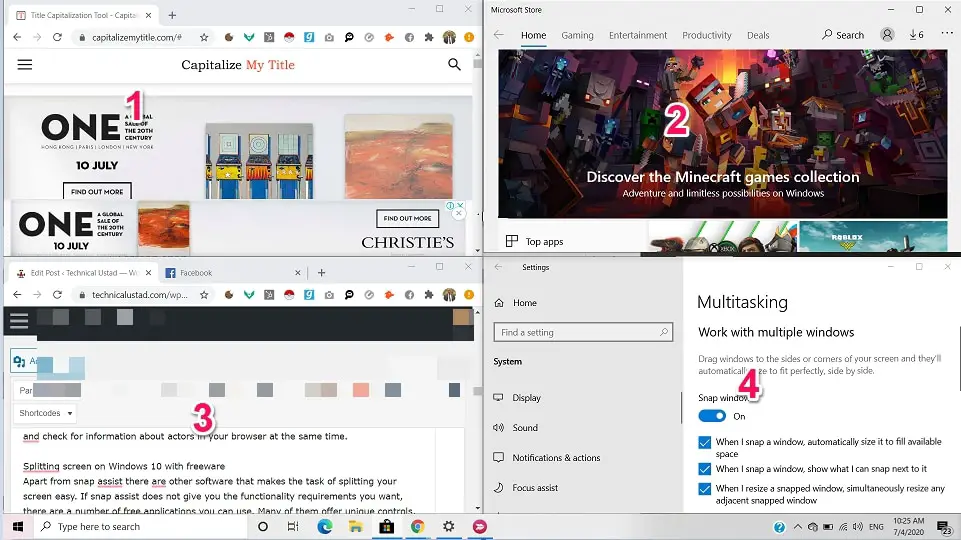Reload the technicalustad.com page
The width and height of the screenshot is (961, 540).
click(57, 295)
